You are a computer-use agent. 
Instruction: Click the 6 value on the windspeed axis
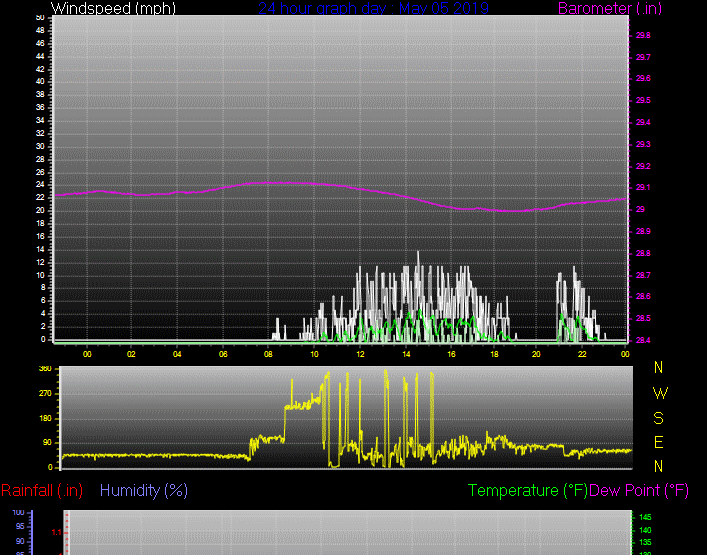(x=43, y=301)
